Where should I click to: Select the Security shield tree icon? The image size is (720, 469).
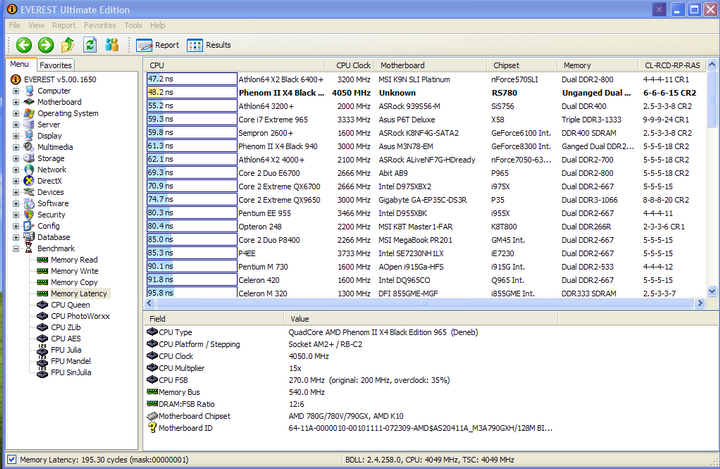(x=29, y=215)
